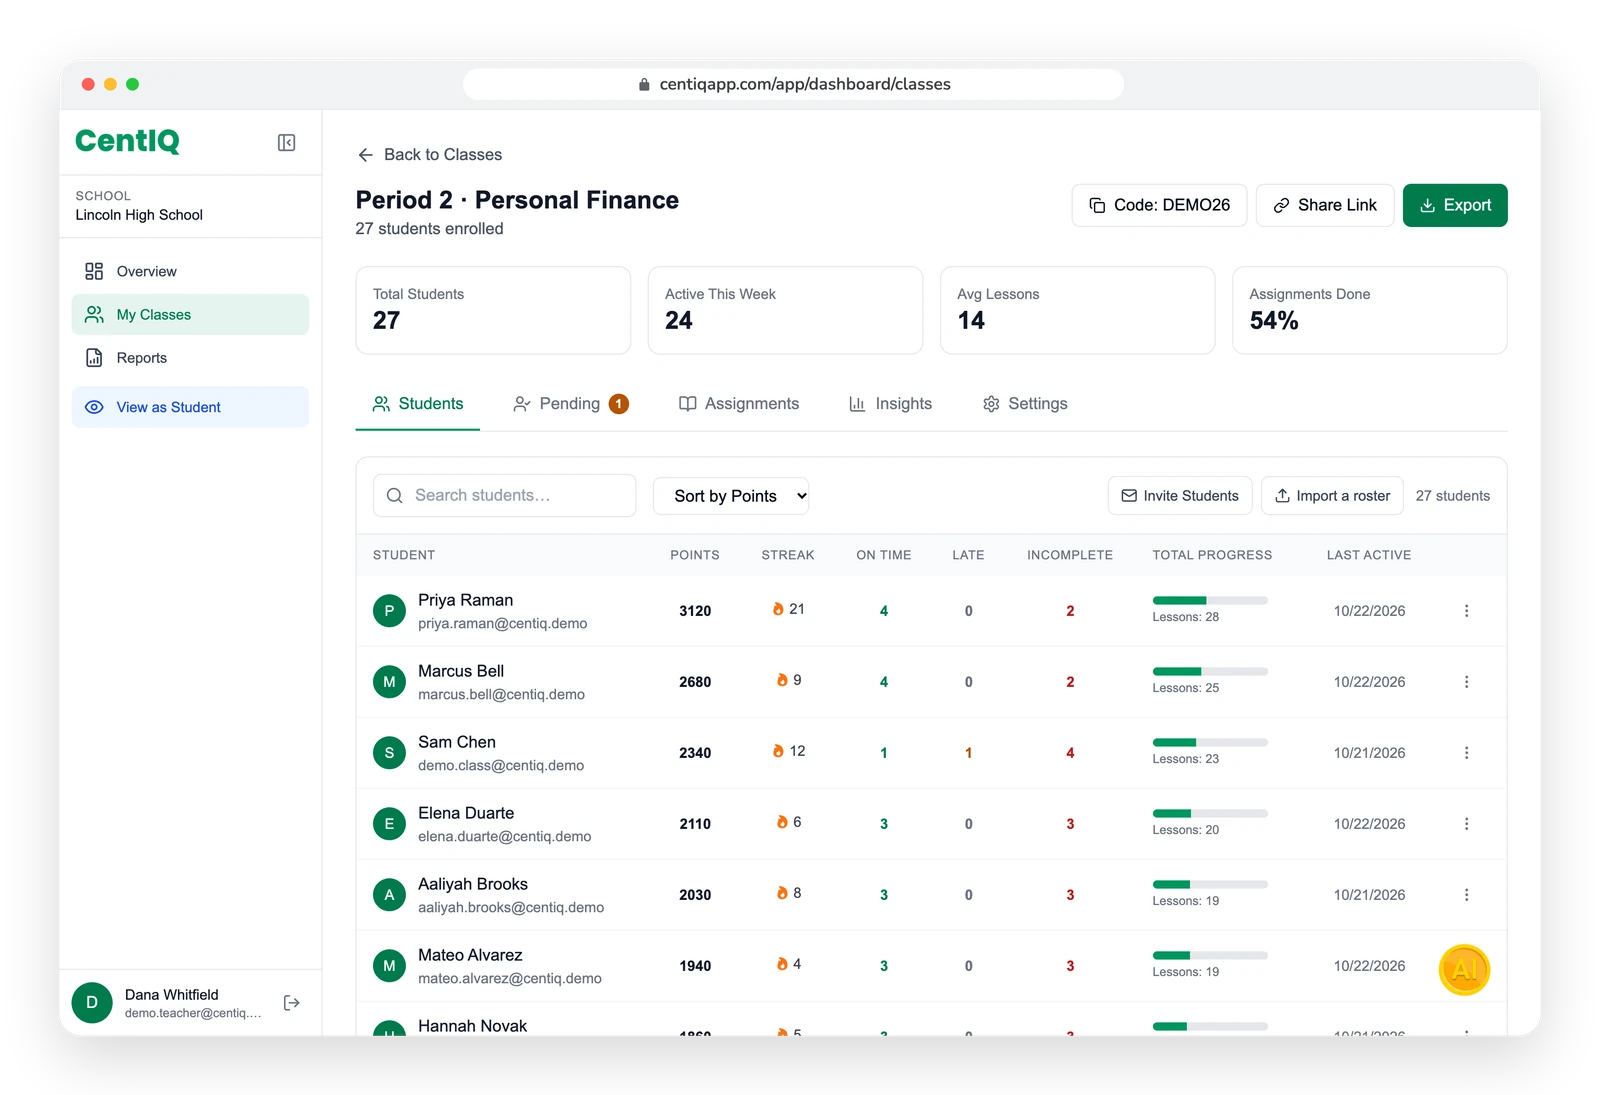The width and height of the screenshot is (1600, 1095).
Task: Click the Invite Students button
Action: 1180,496
